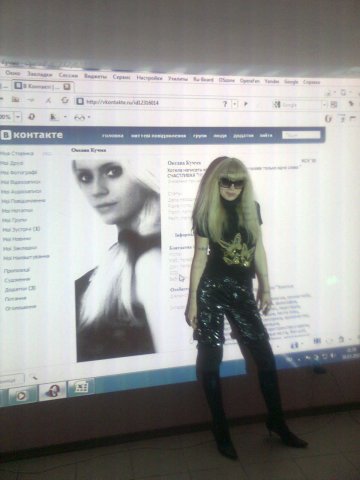Image resolution: width=360 pixels, height=480 pixels.
Task: Open the media player taskbar icon
Action: [21, 396]
